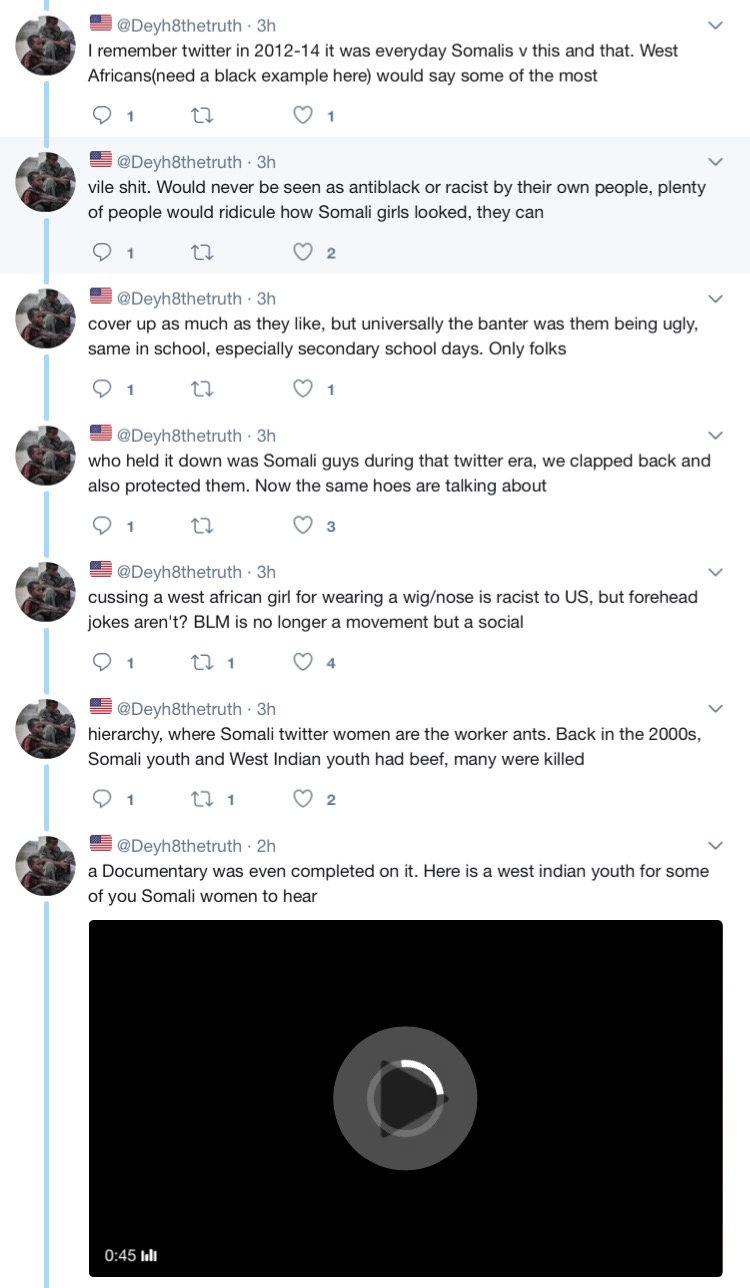Expand the chevron menu on the Documentary tweet
This screenshot has height=1288, width=750.
(716, 845)
